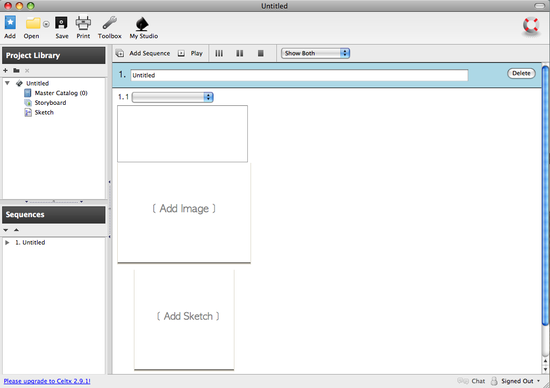This screenshot has width=550, height=388.
Task: Click the vertical scrollbar thumb
Action: pos(545,195)
